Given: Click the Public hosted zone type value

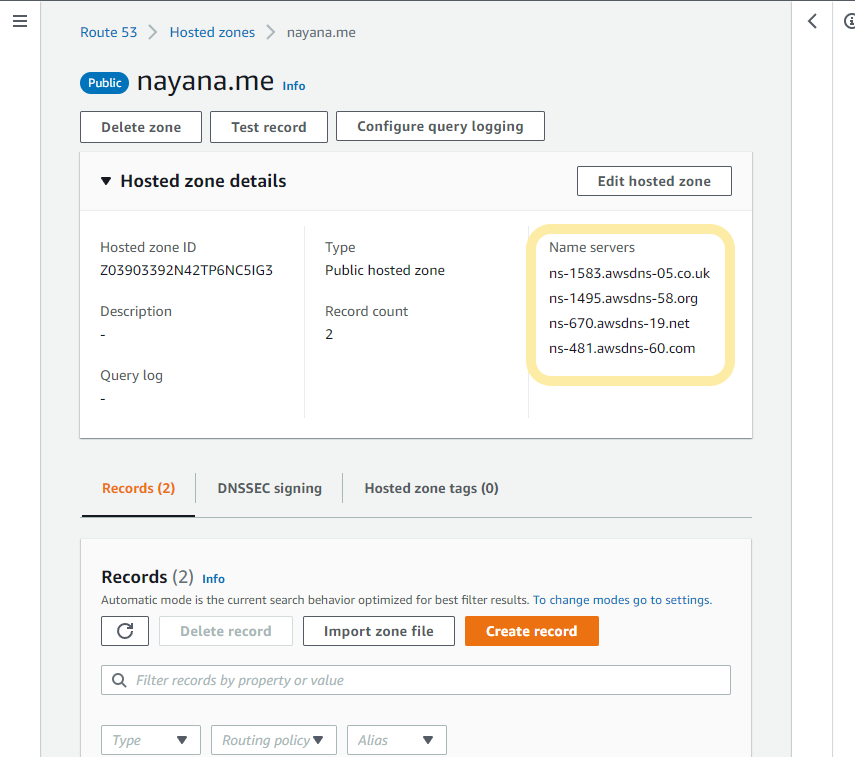Looking at the screenshot, I should coord(385,271).
